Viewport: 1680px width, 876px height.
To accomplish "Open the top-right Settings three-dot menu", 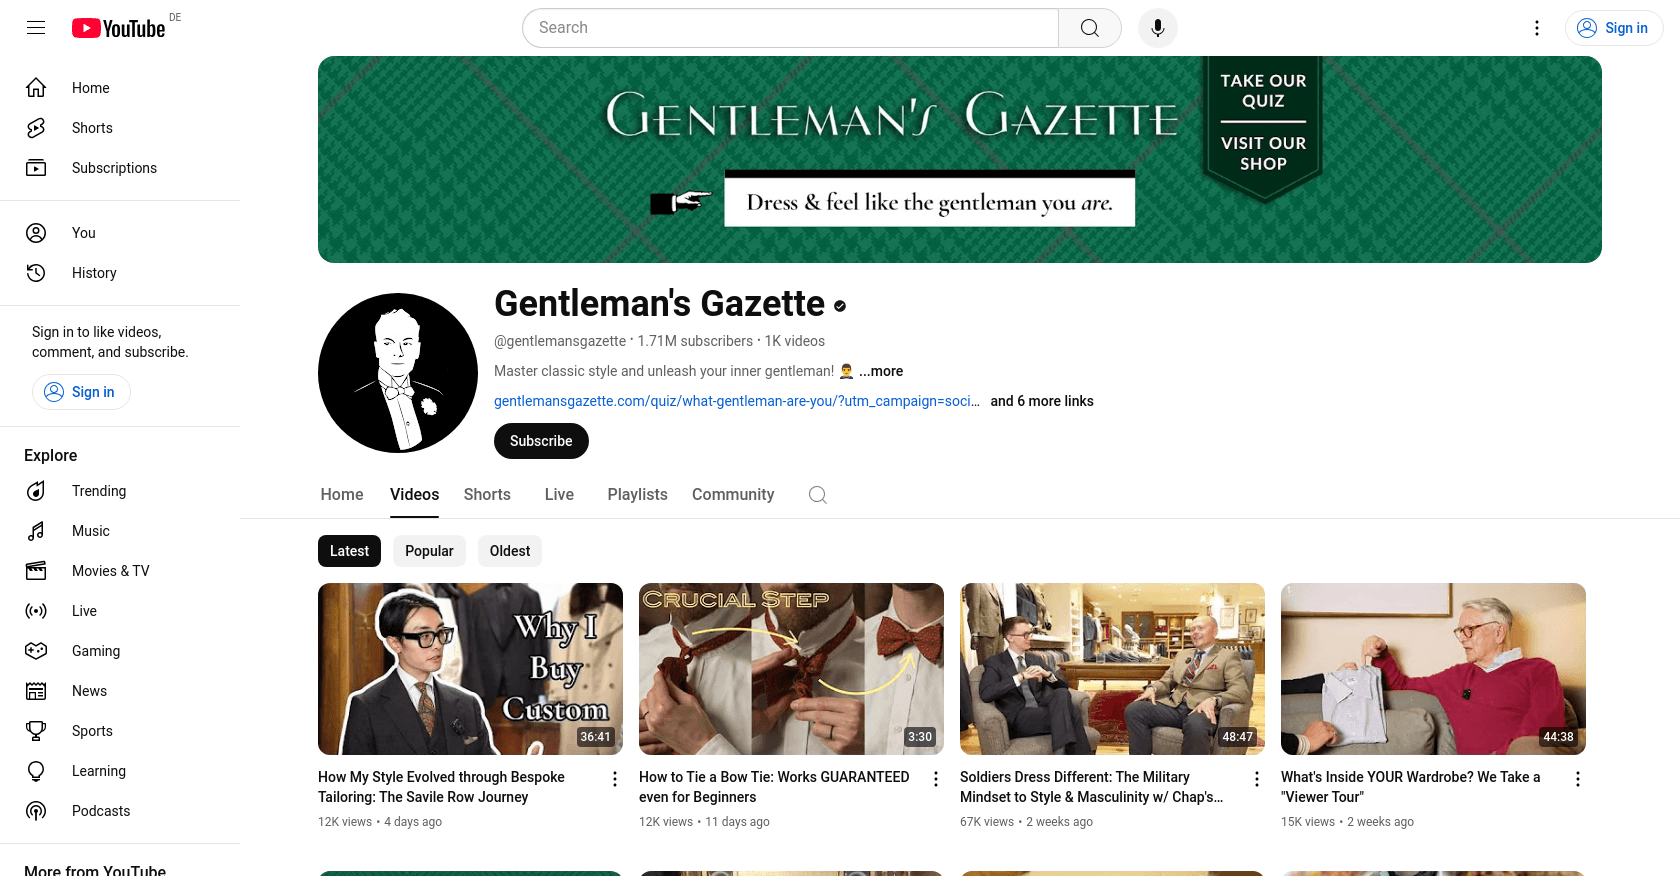I will pyautogui.click(x=1537, y=28).
